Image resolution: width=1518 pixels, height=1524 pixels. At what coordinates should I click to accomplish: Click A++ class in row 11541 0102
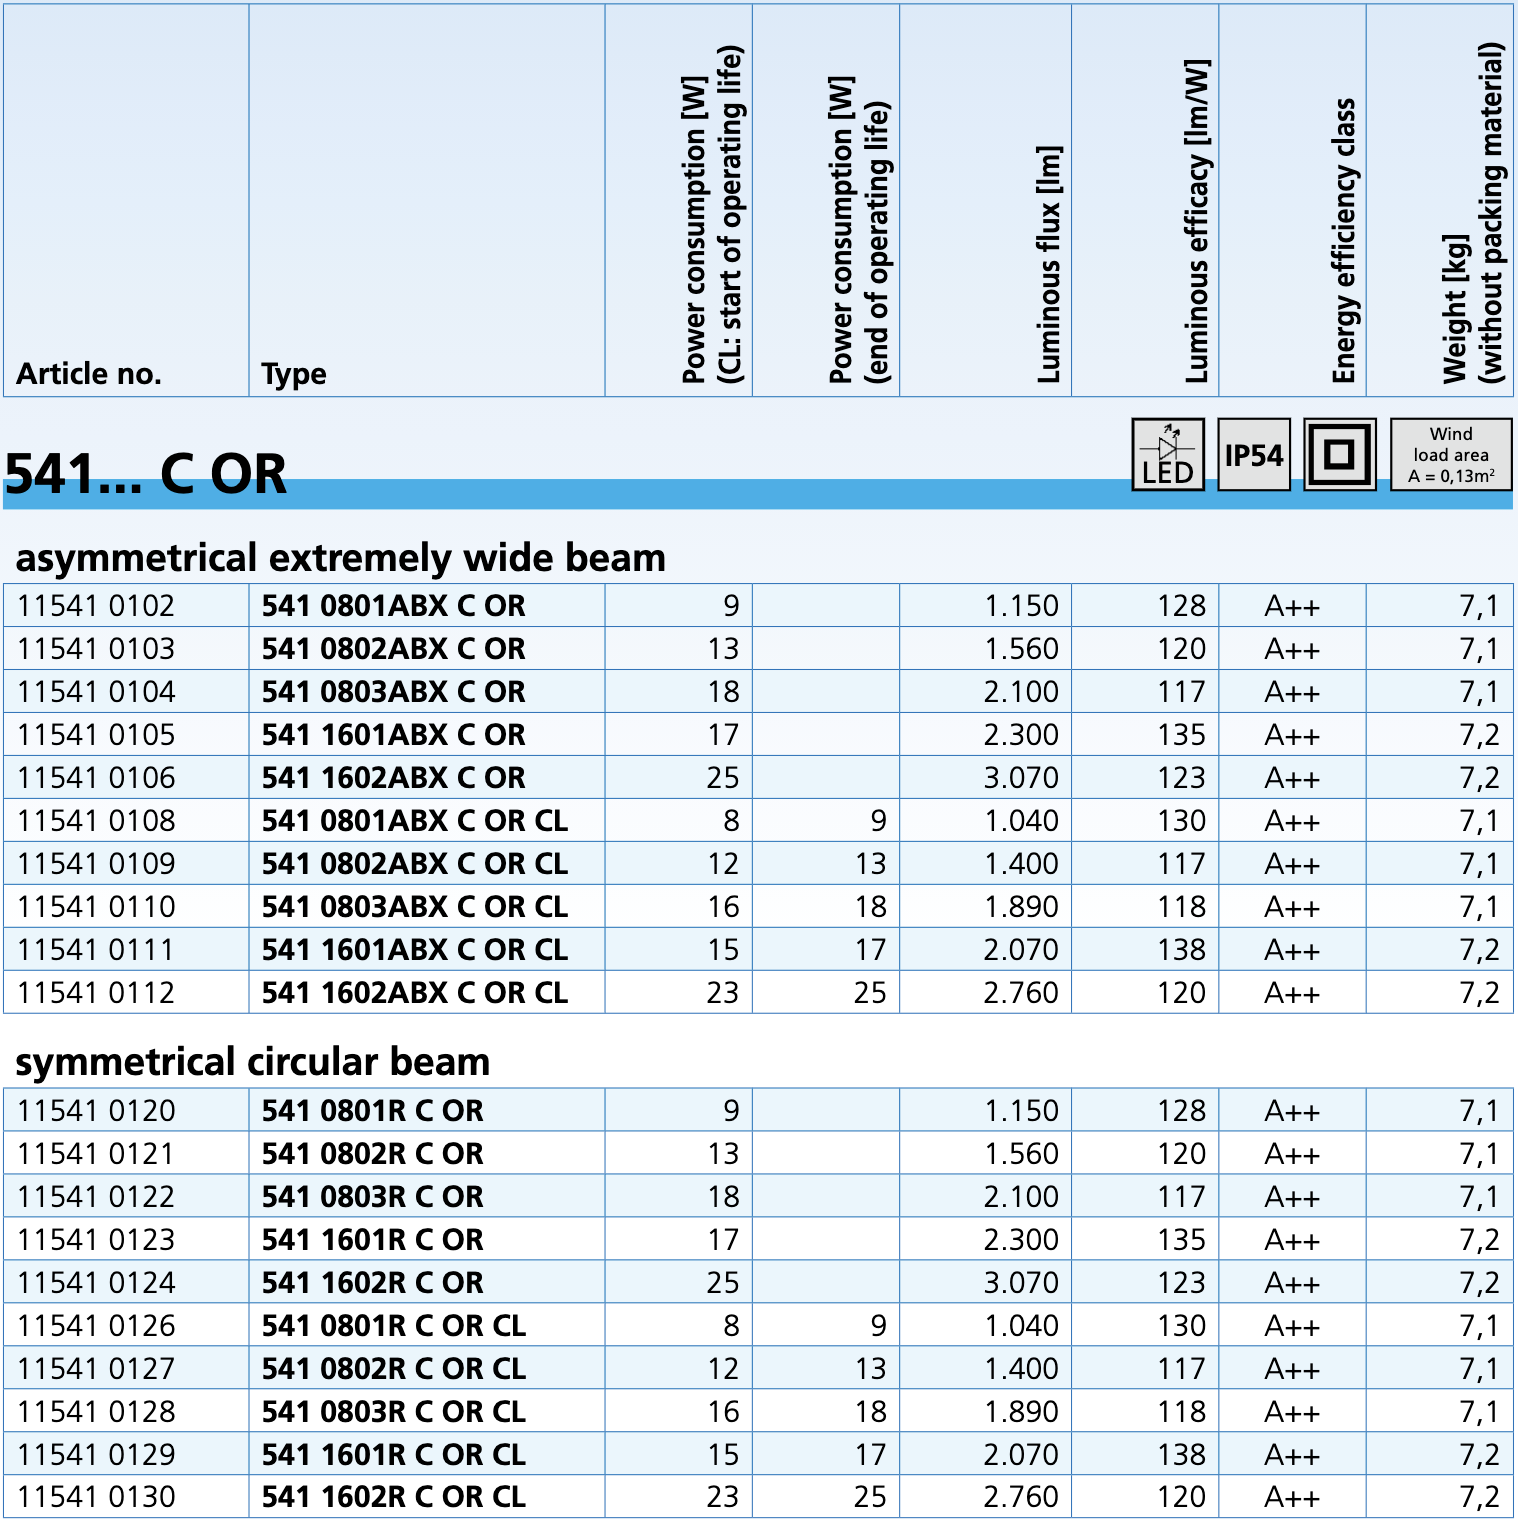click(x=1292, y=606)
